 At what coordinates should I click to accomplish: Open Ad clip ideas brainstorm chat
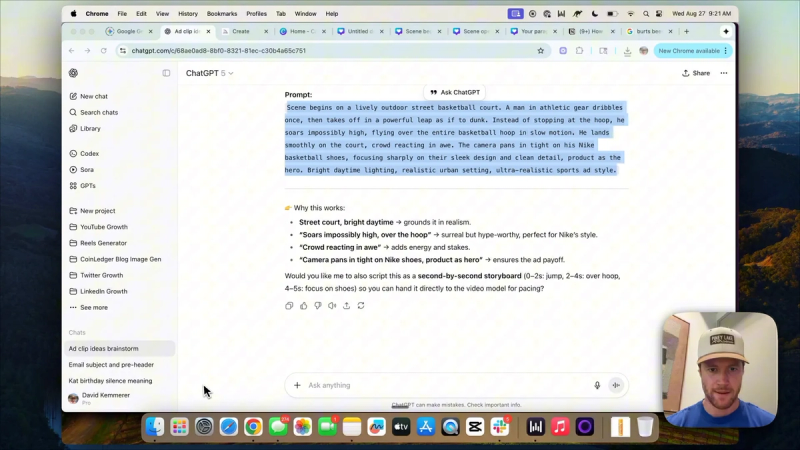121,348
